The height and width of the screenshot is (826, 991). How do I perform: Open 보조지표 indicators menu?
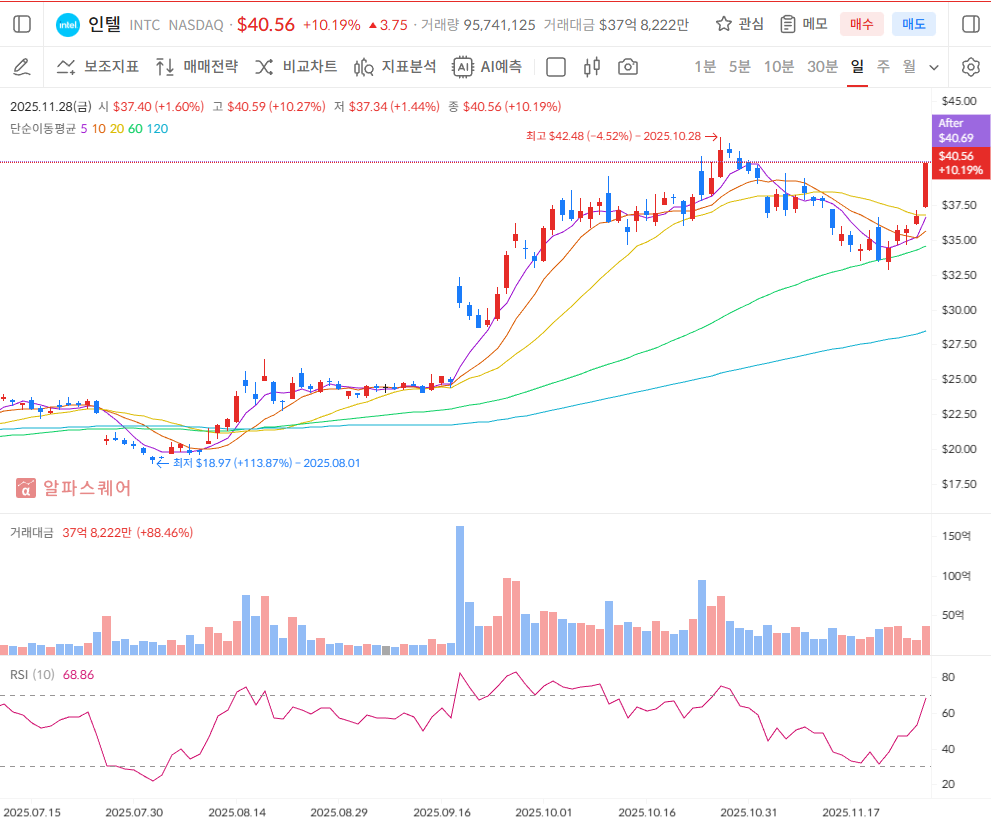(97, 67)
